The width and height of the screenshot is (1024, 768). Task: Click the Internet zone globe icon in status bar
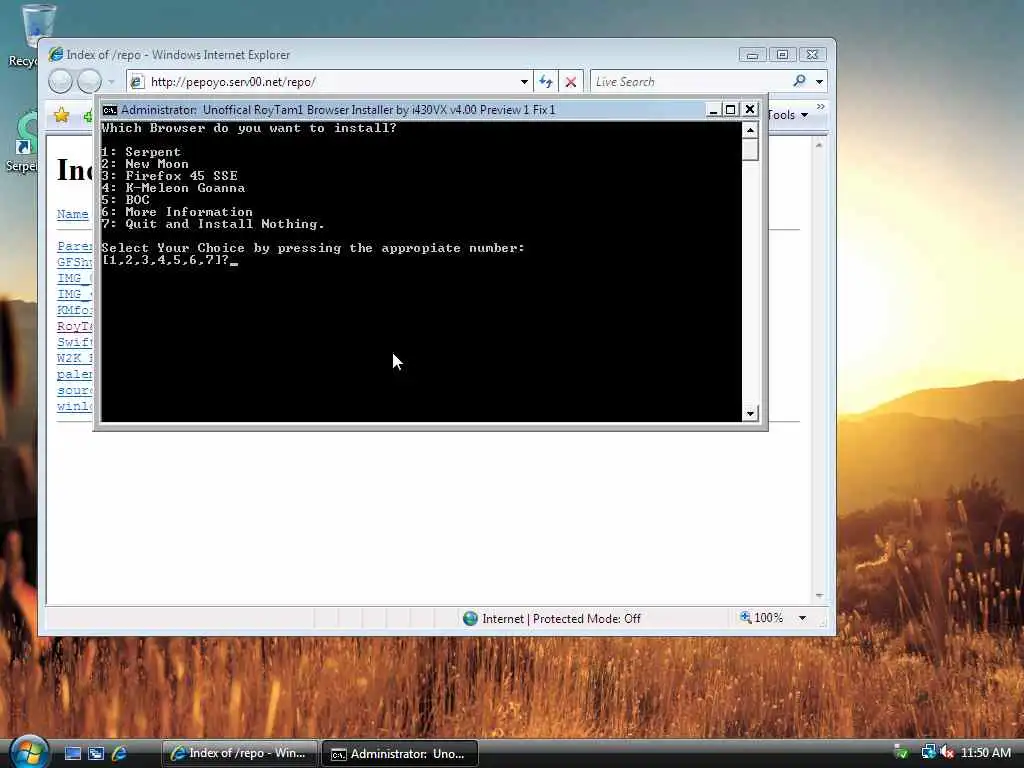click(470, 618)
